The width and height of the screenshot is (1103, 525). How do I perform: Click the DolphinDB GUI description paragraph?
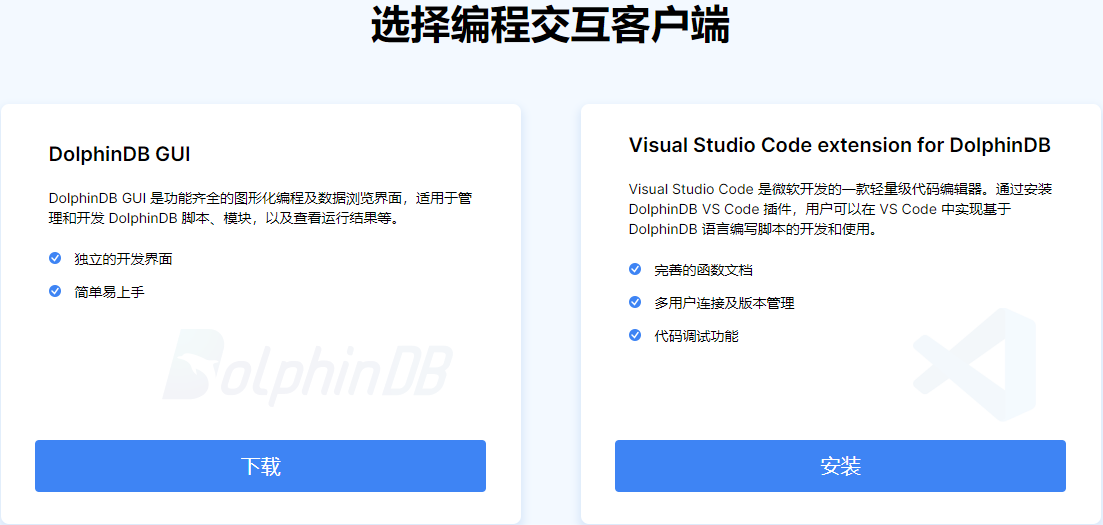pos(260,208)
